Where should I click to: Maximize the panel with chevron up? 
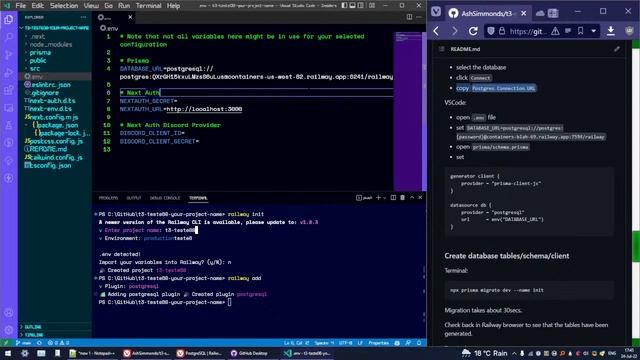(x=412, y=198)
